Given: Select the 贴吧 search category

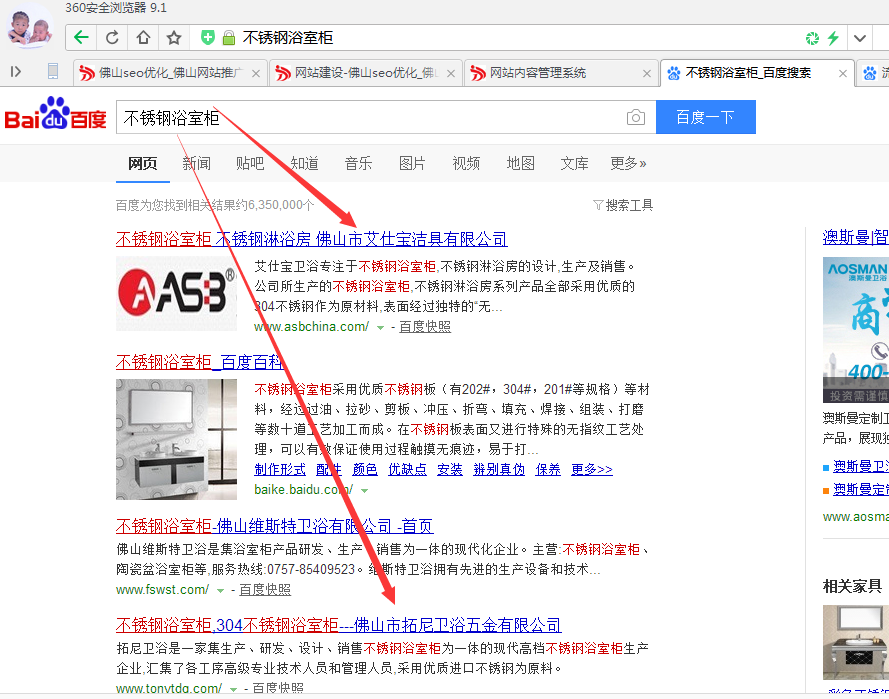Looking at the screenshot, I should click(x=250, y=163).
